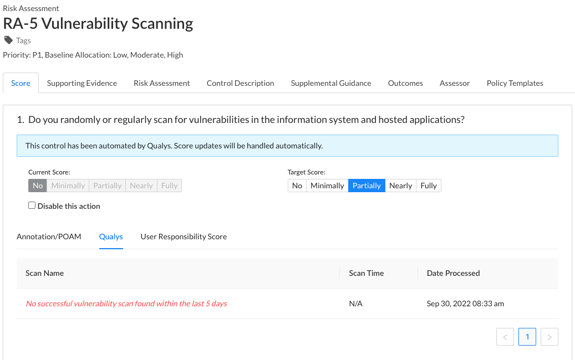
Task: Set Target Score to Fully
Action: (x=429, y=185)
